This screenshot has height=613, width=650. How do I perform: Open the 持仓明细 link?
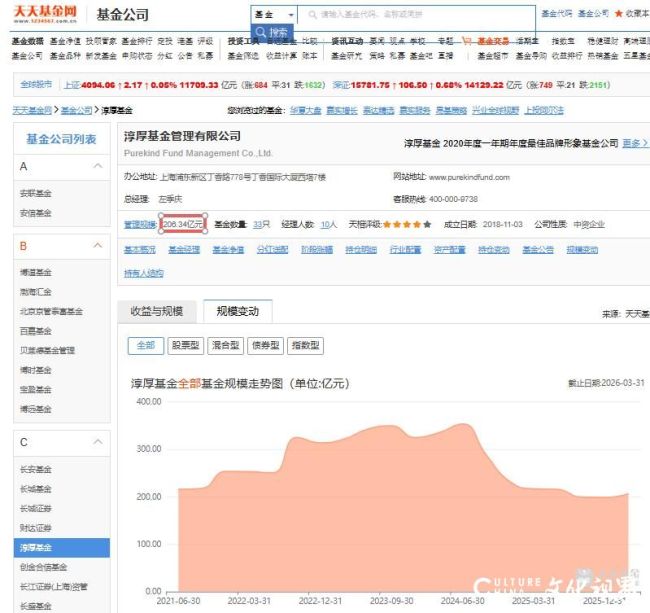tap(361, 250)
